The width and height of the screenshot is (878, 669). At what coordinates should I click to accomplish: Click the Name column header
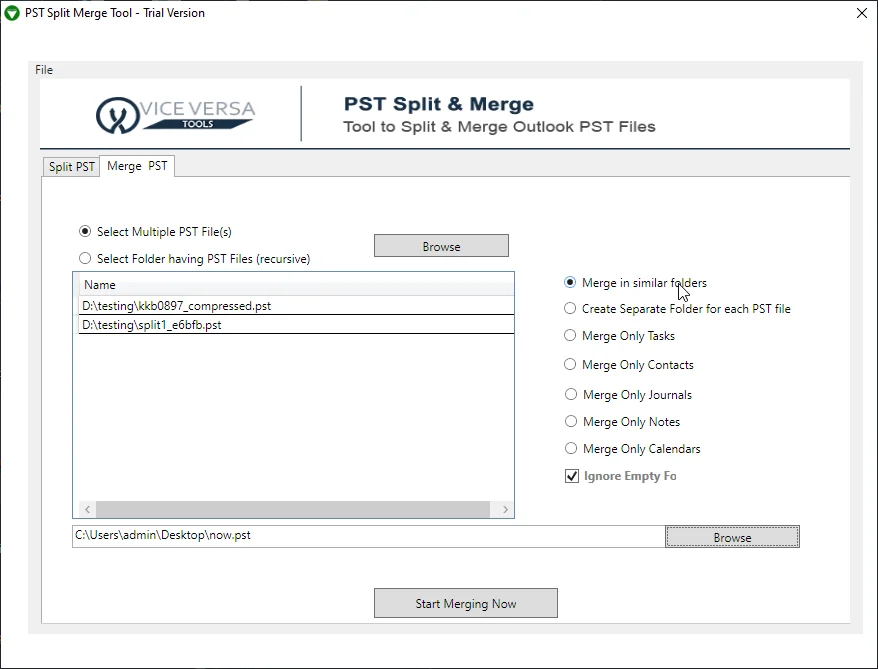click(296, 284)
